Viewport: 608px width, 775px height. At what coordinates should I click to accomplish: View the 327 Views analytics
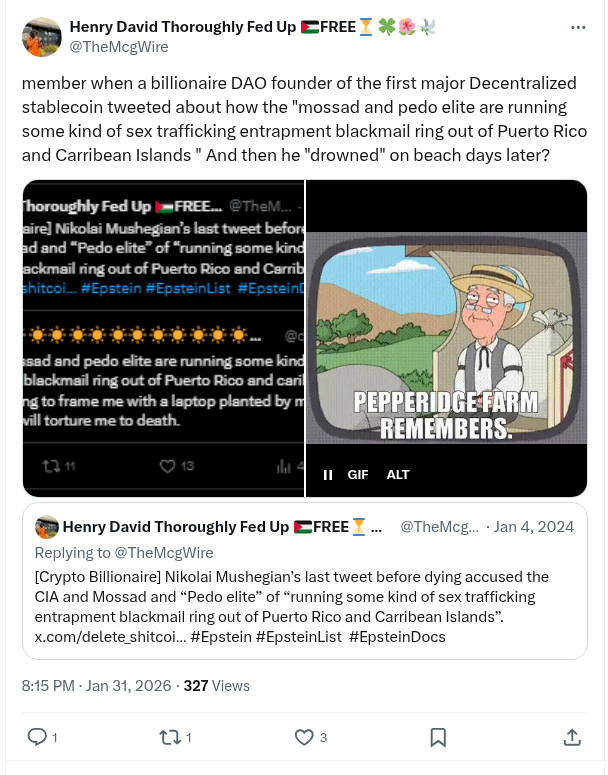click(x=217, y=686)
